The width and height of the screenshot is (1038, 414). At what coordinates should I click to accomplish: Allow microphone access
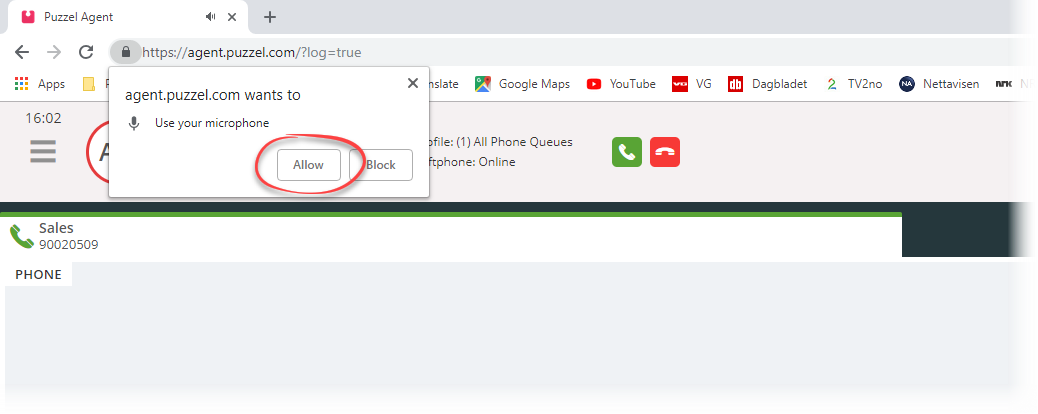click(x=308, y=165)
